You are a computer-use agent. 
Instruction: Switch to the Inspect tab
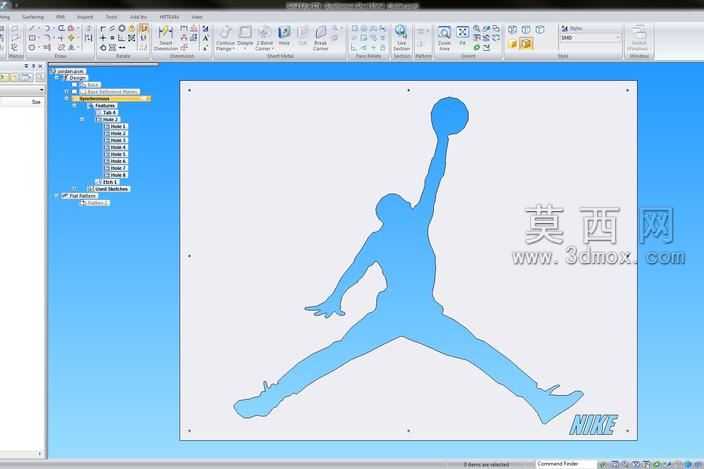(85, 17)
